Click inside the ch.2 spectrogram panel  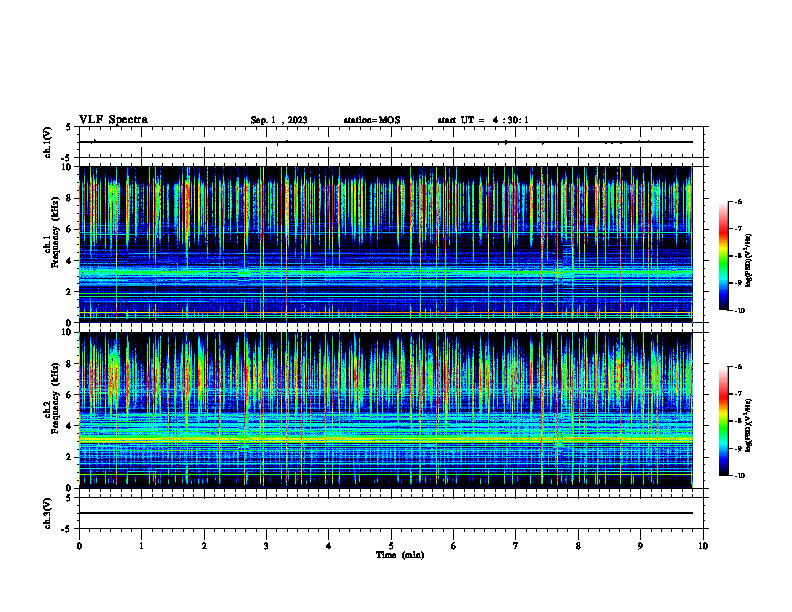click(385, 410)
